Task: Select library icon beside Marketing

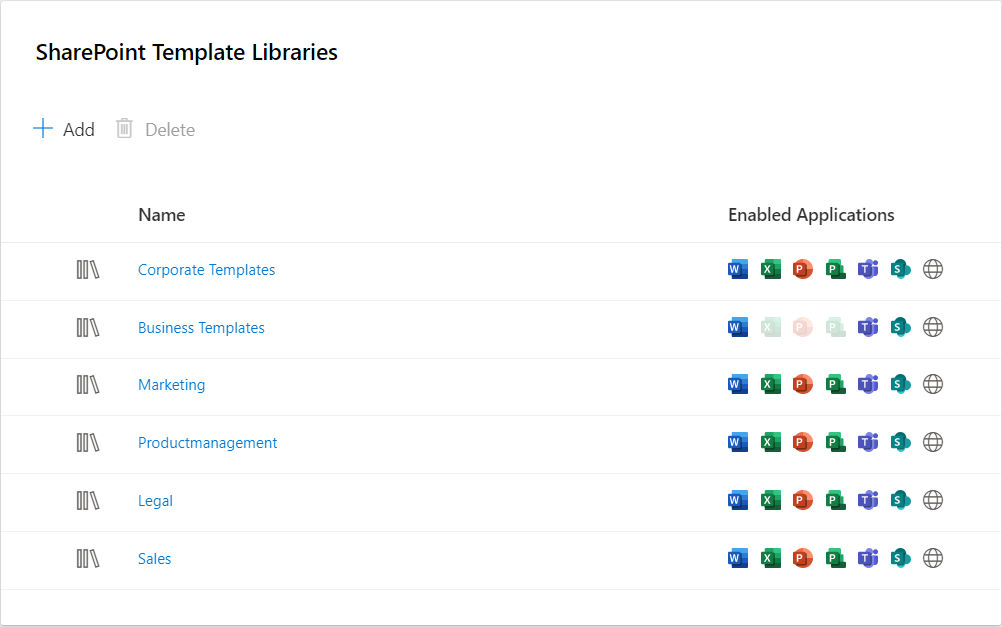Action: click(88, 385)
